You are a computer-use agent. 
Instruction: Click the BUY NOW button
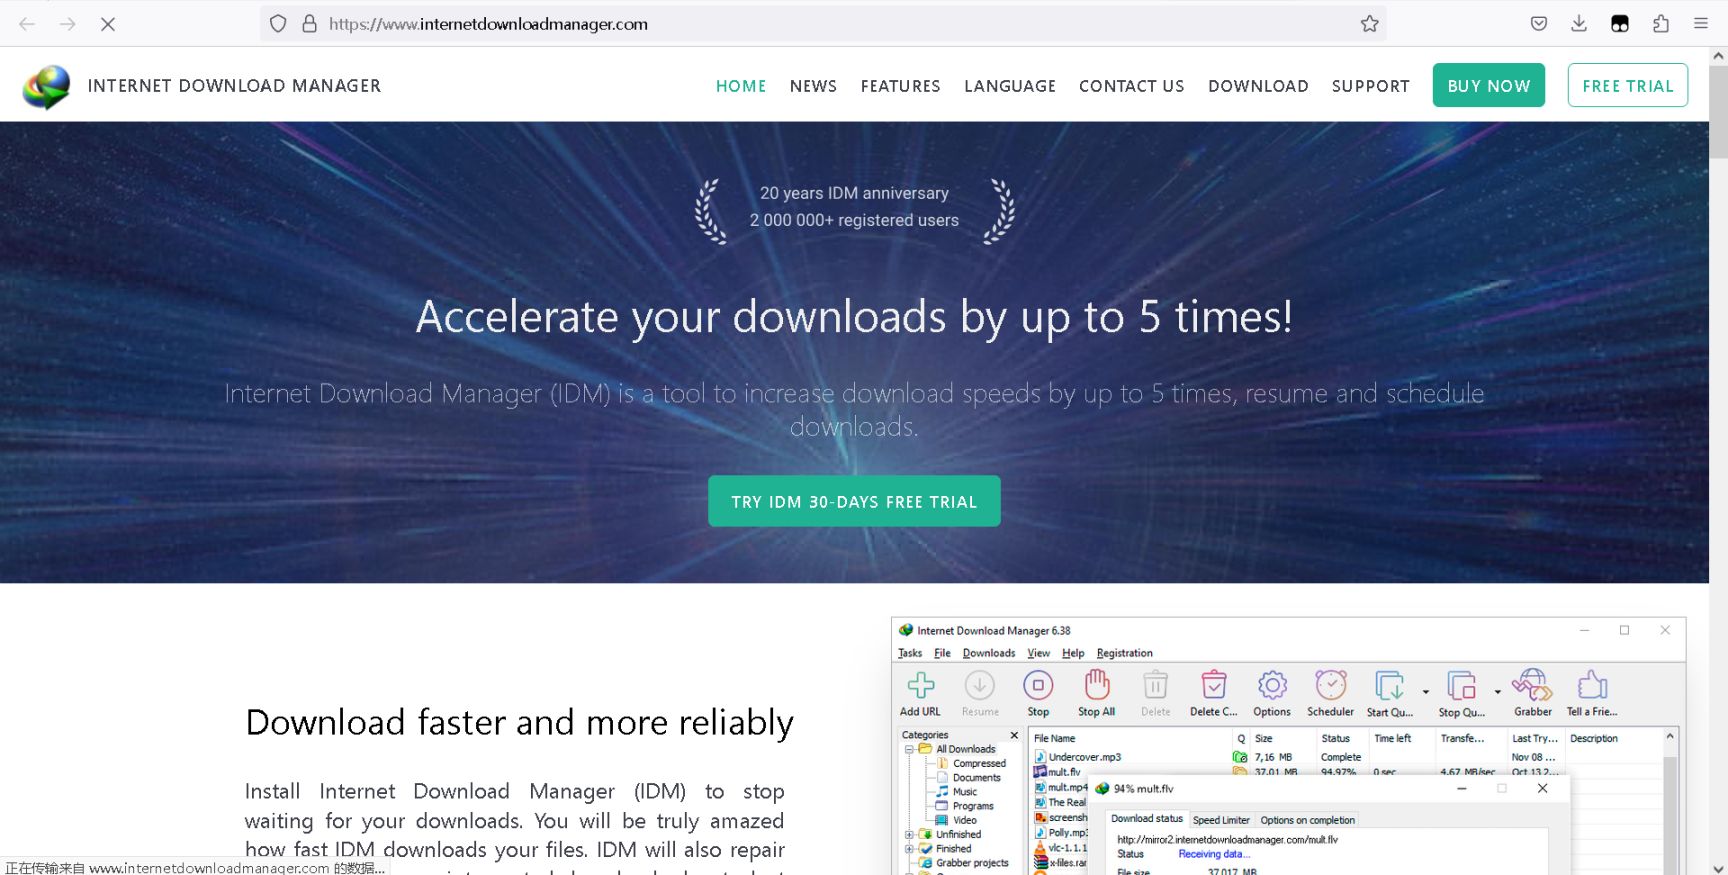[1489, 86]
